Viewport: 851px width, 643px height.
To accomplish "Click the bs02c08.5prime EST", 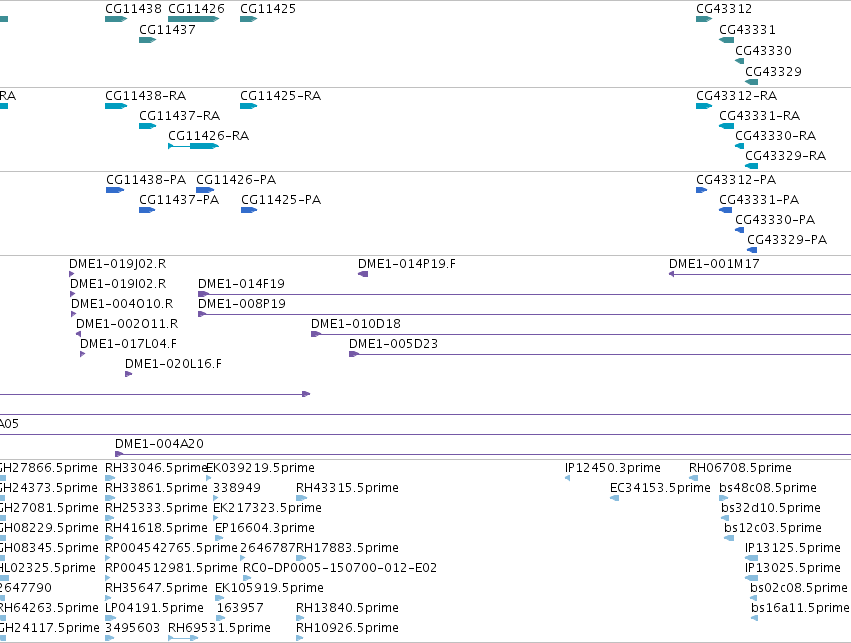I will [x=753, y=599].
